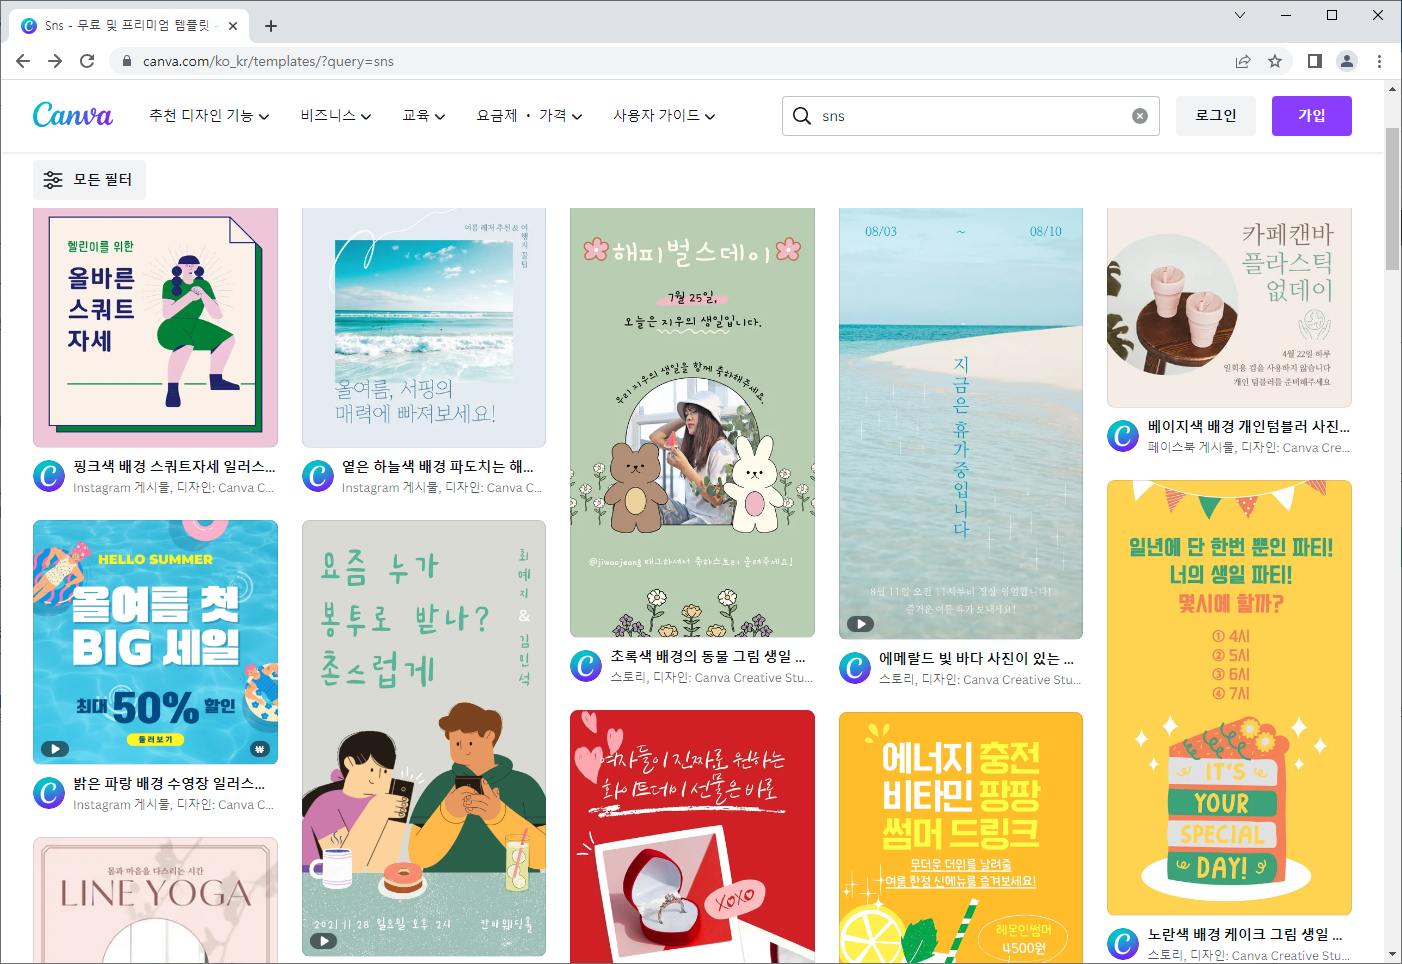Screen dimensions: 1402x964
Task: Click the purple 가입 button
Action: [x=1312, y=116]
